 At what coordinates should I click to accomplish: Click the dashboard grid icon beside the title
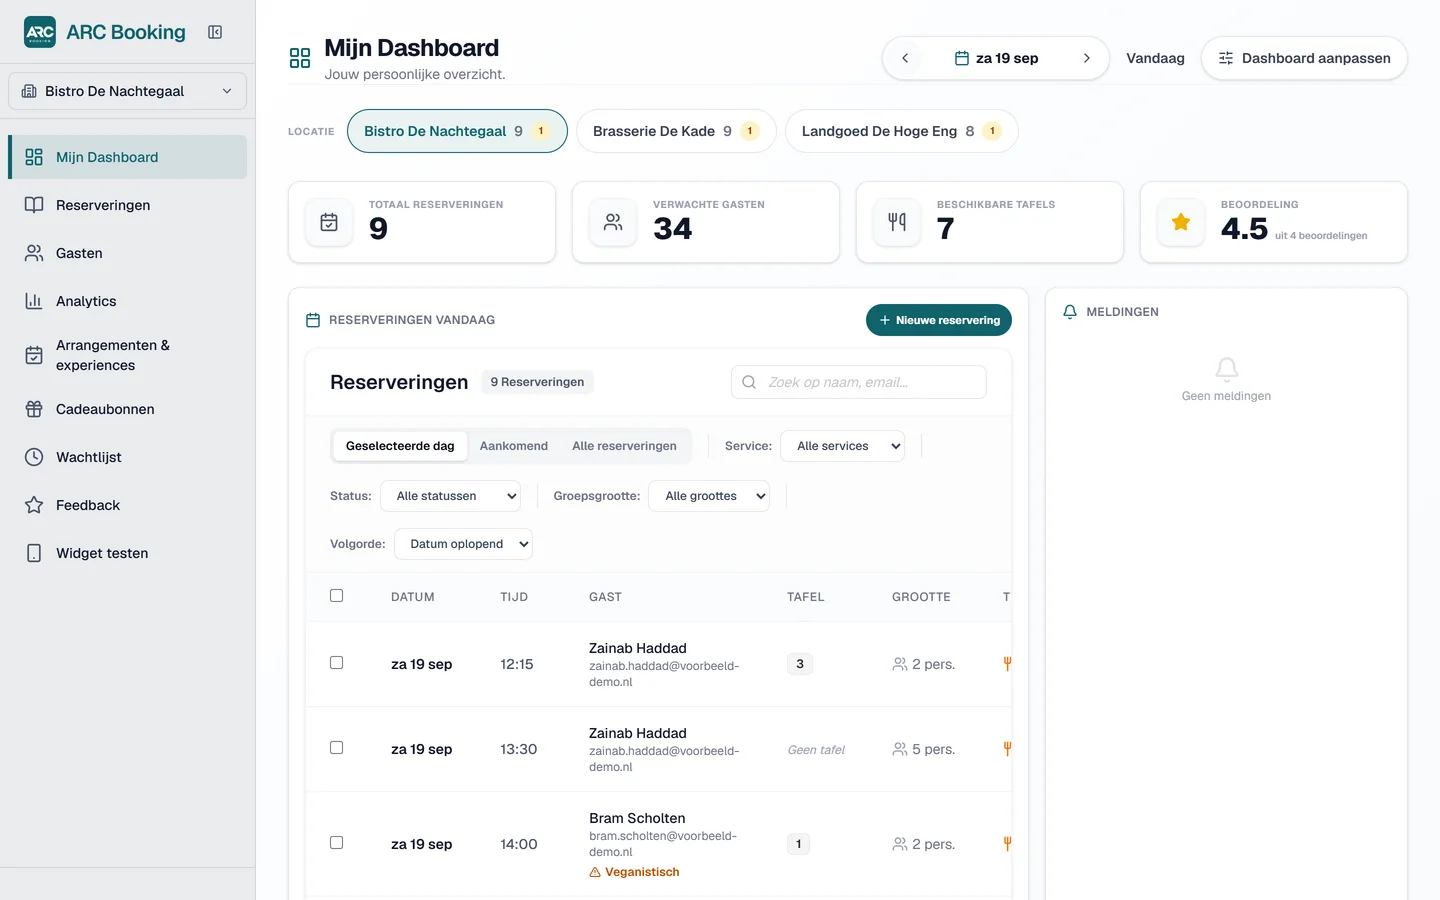pyautogui.click(x=300, y=58)
